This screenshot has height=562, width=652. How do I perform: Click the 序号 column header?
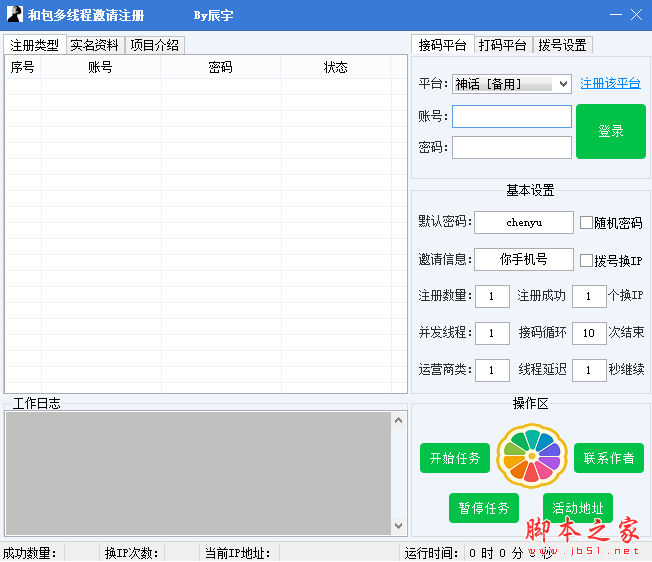23,67
